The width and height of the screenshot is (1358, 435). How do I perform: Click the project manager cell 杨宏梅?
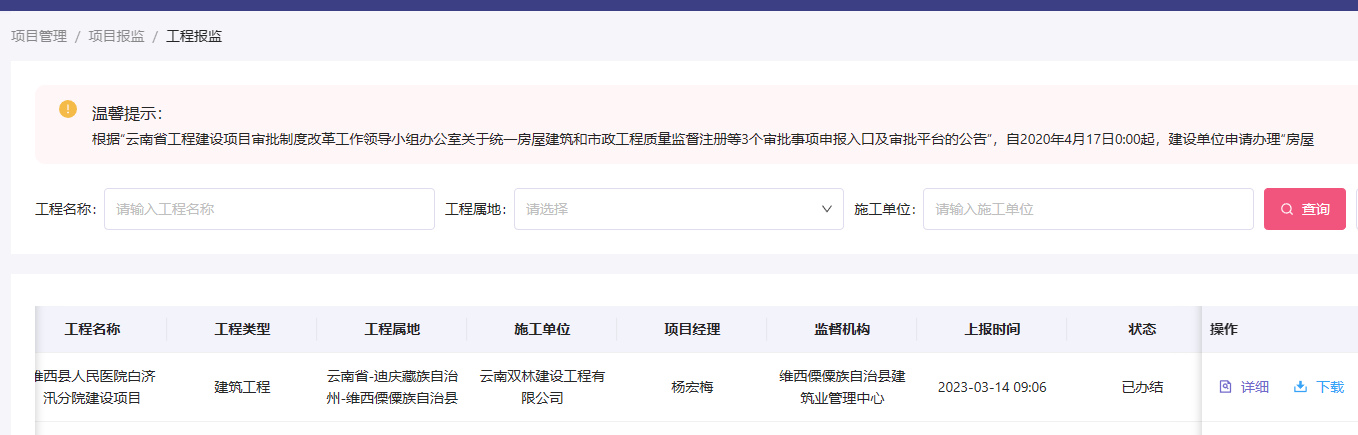692,387
